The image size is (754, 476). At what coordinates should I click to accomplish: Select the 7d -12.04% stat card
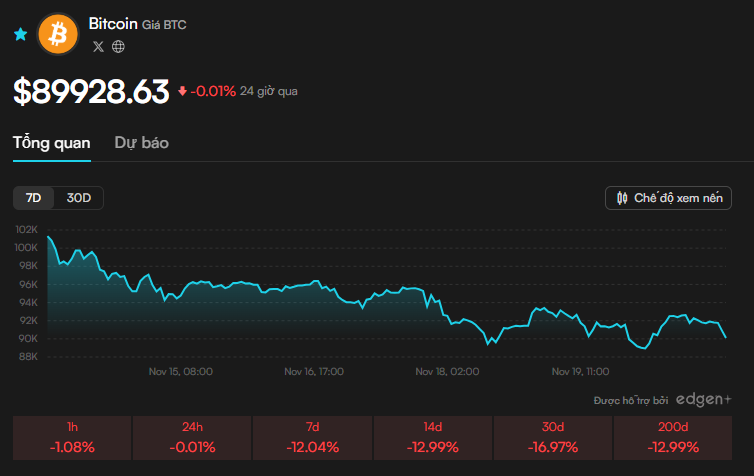coord(313,438)
